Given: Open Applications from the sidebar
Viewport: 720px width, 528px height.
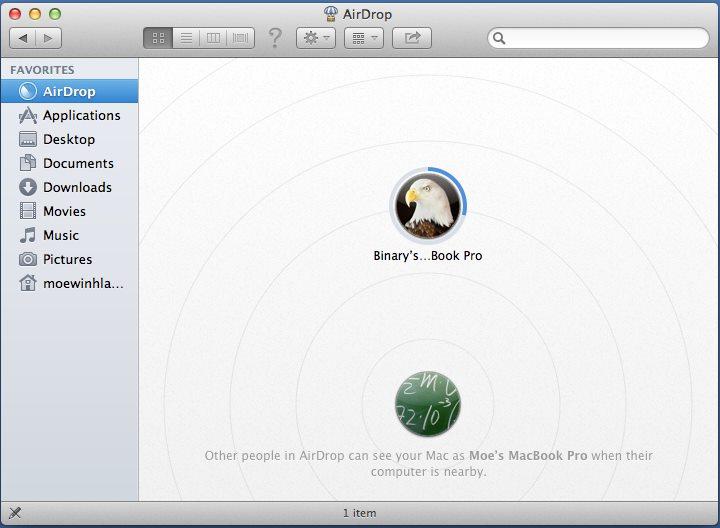Looking at the screenshot, I should click(69, 115).
